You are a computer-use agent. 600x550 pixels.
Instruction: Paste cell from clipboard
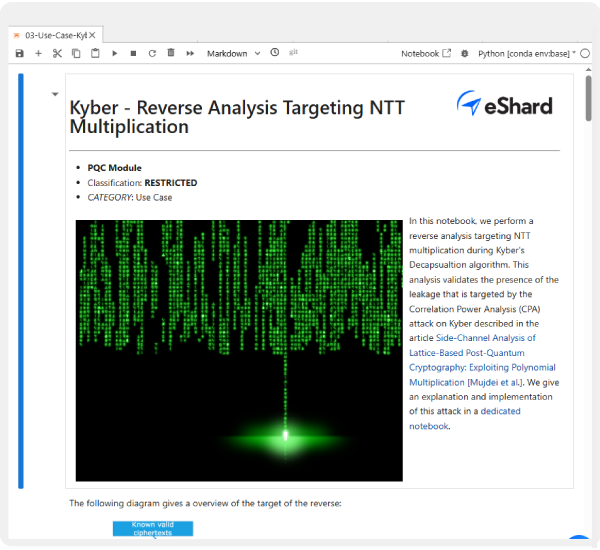point(95,53)
